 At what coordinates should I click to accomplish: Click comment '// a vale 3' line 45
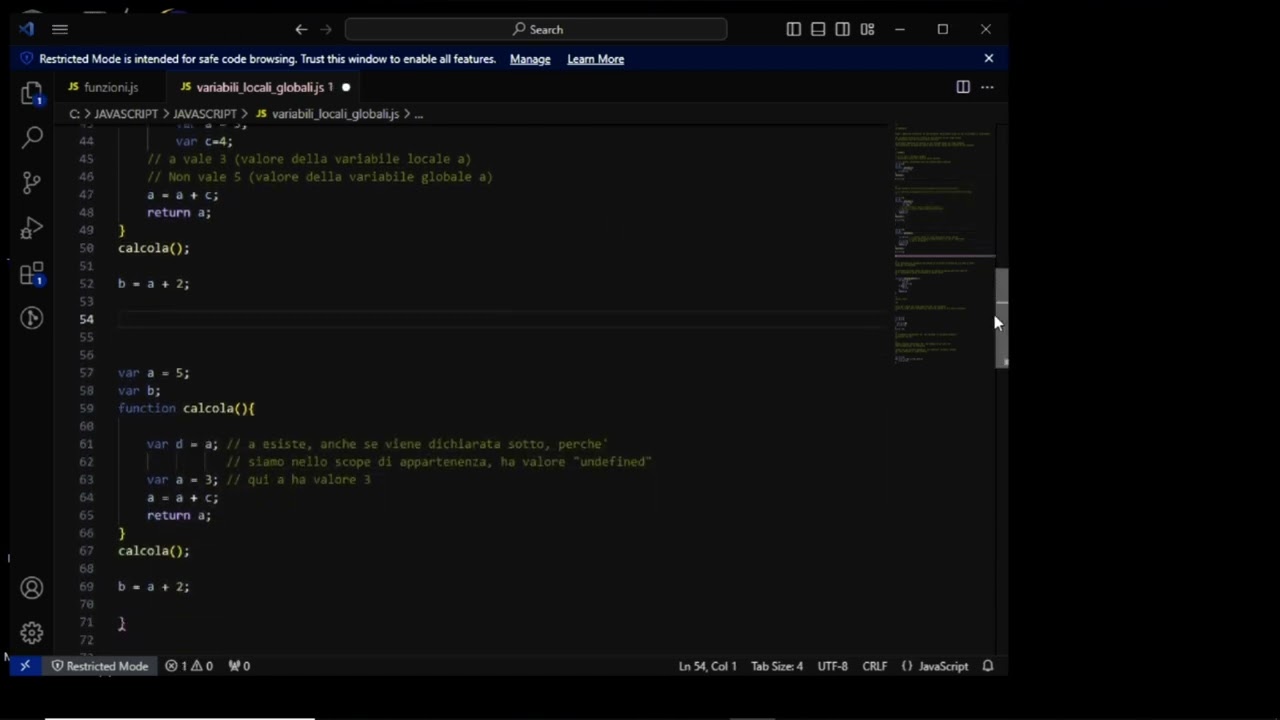(x=309, y=159)
